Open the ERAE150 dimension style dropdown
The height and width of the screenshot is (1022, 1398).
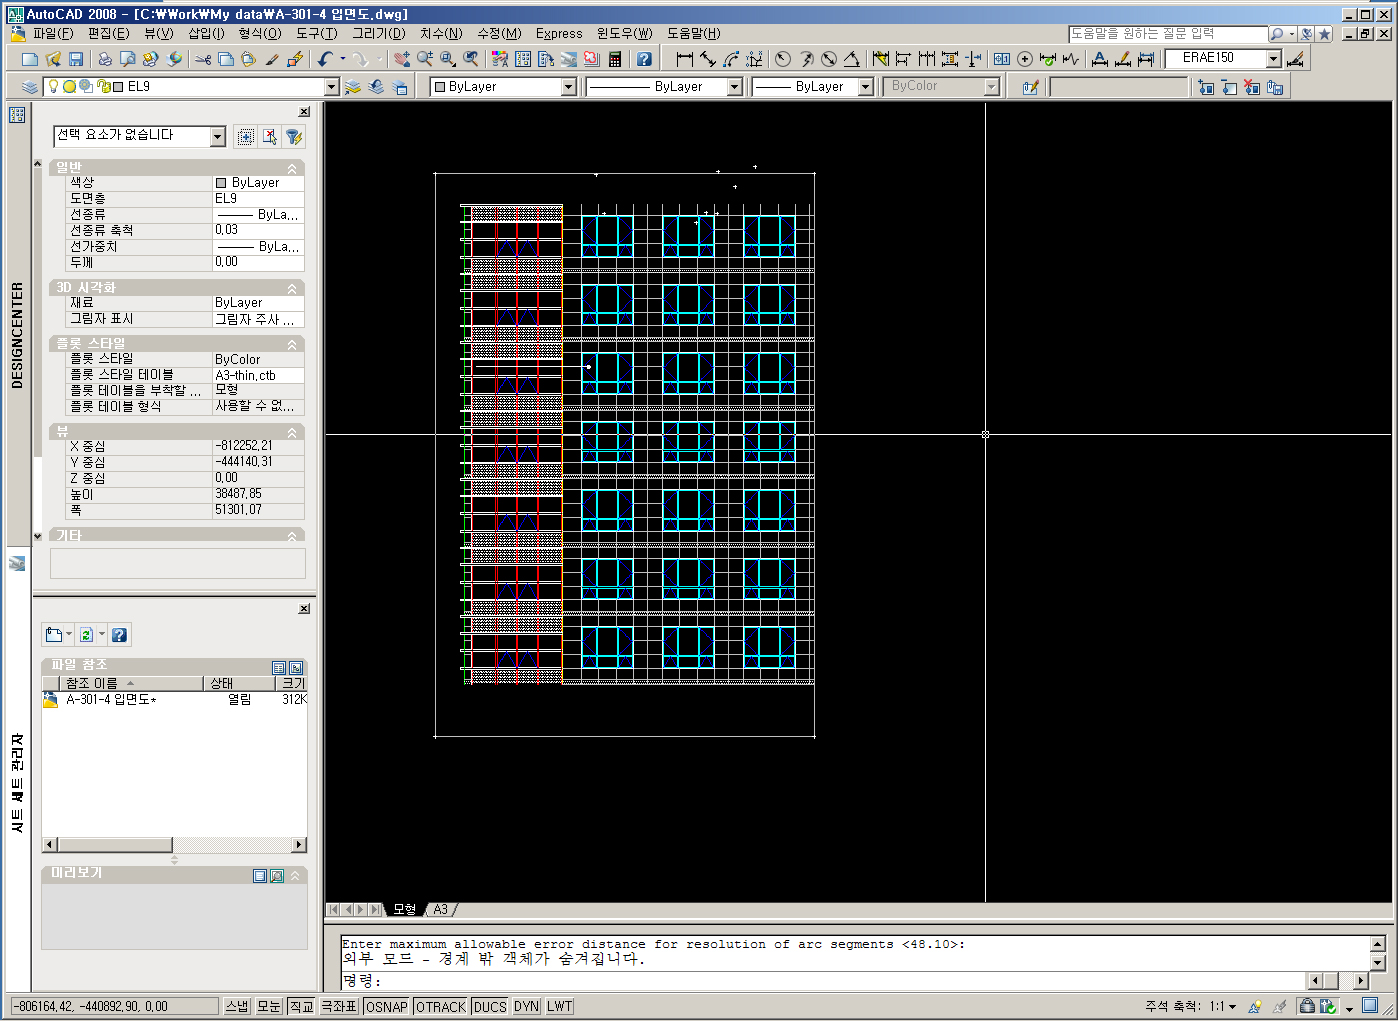point(1273,59)
